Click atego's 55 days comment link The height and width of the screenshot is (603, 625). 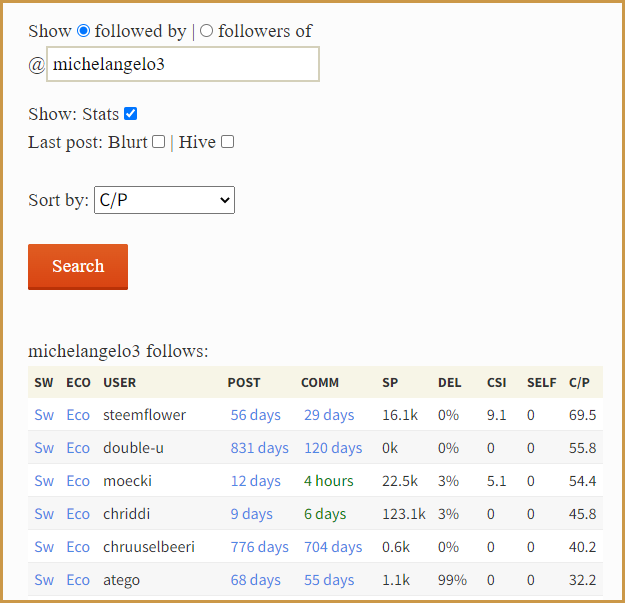(x=329, y=580)
